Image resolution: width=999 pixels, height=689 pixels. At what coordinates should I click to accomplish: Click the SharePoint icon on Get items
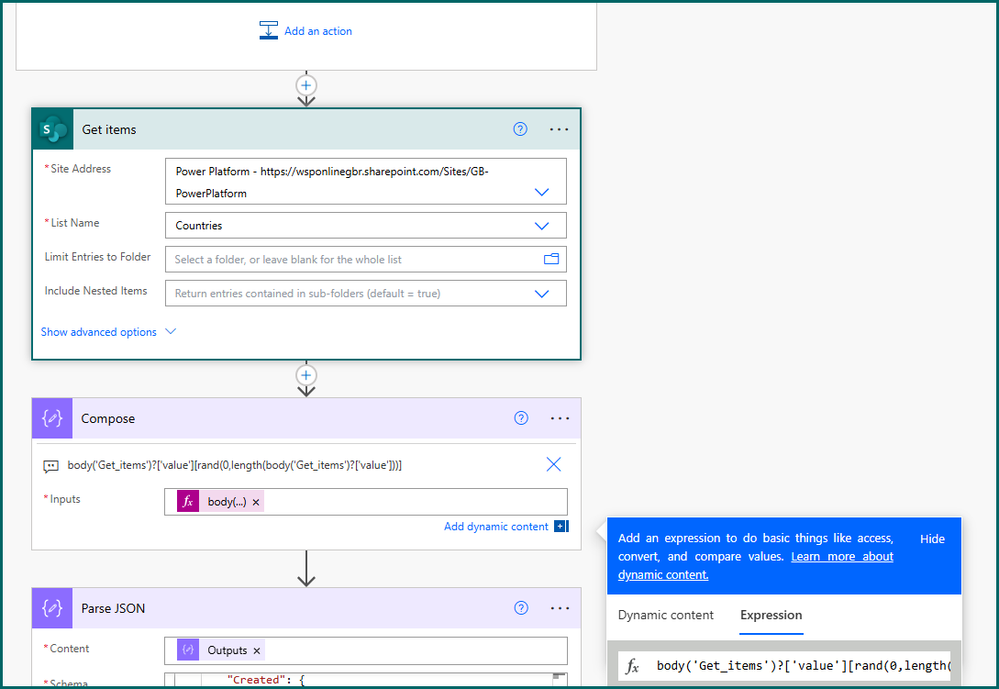point(53,129)
